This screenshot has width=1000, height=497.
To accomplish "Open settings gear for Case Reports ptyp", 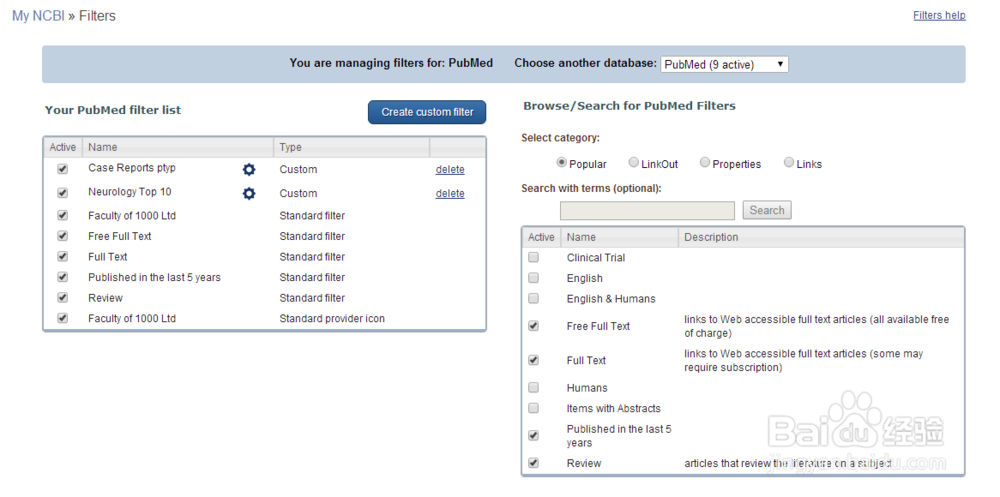I will 249,170.
